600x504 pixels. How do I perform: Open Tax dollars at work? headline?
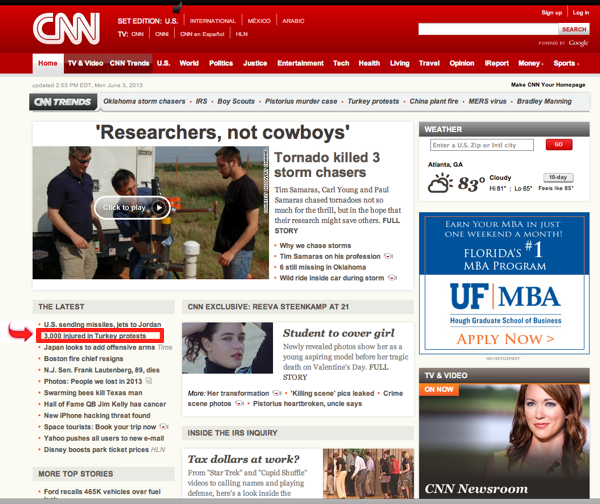[243, 459]
